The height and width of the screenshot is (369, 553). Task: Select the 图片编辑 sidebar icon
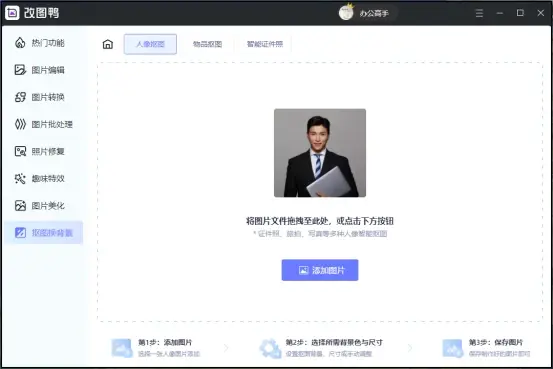[x=20, y=70]
